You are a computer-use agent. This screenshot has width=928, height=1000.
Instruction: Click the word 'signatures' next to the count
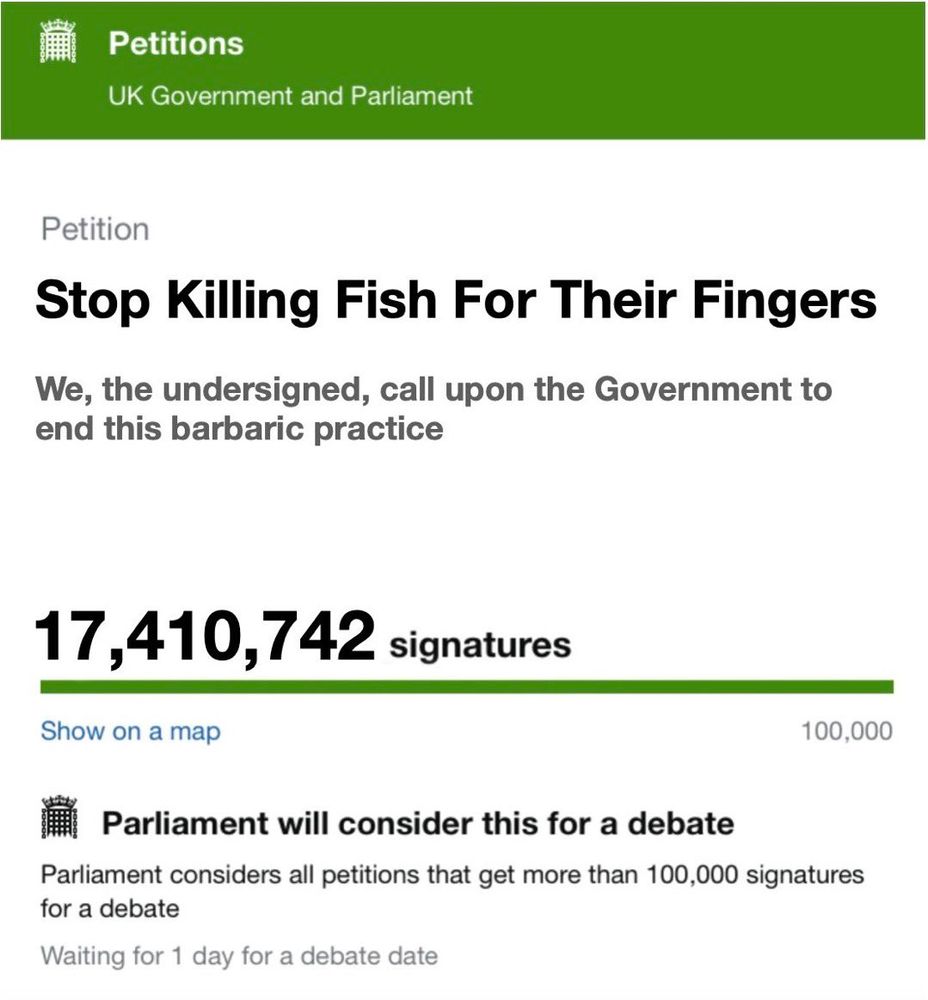(480, 644)
